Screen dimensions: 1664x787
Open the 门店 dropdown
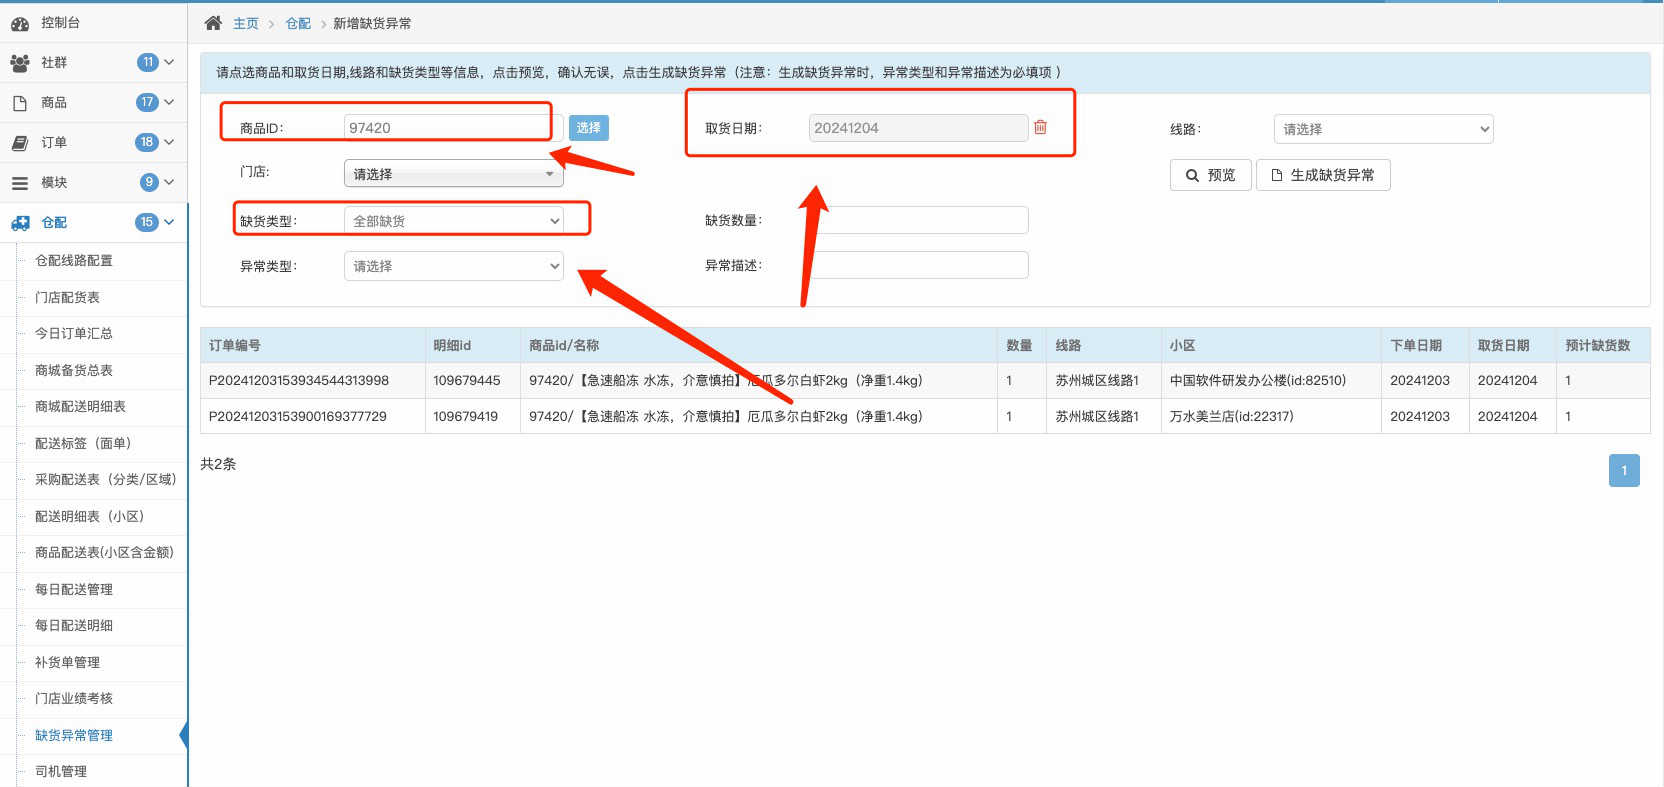(x=454, y=174)
